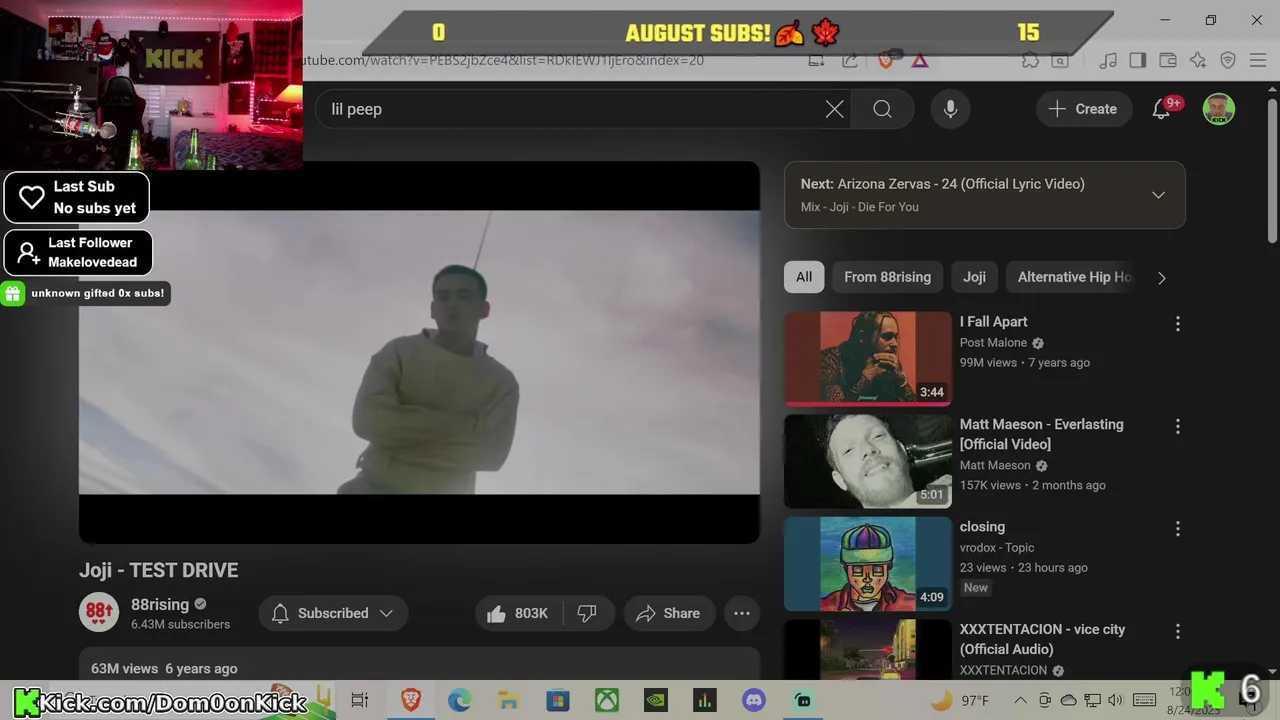Click the Share button
1280x720 pixels.
pyautogui.click(x=668, y=613)
